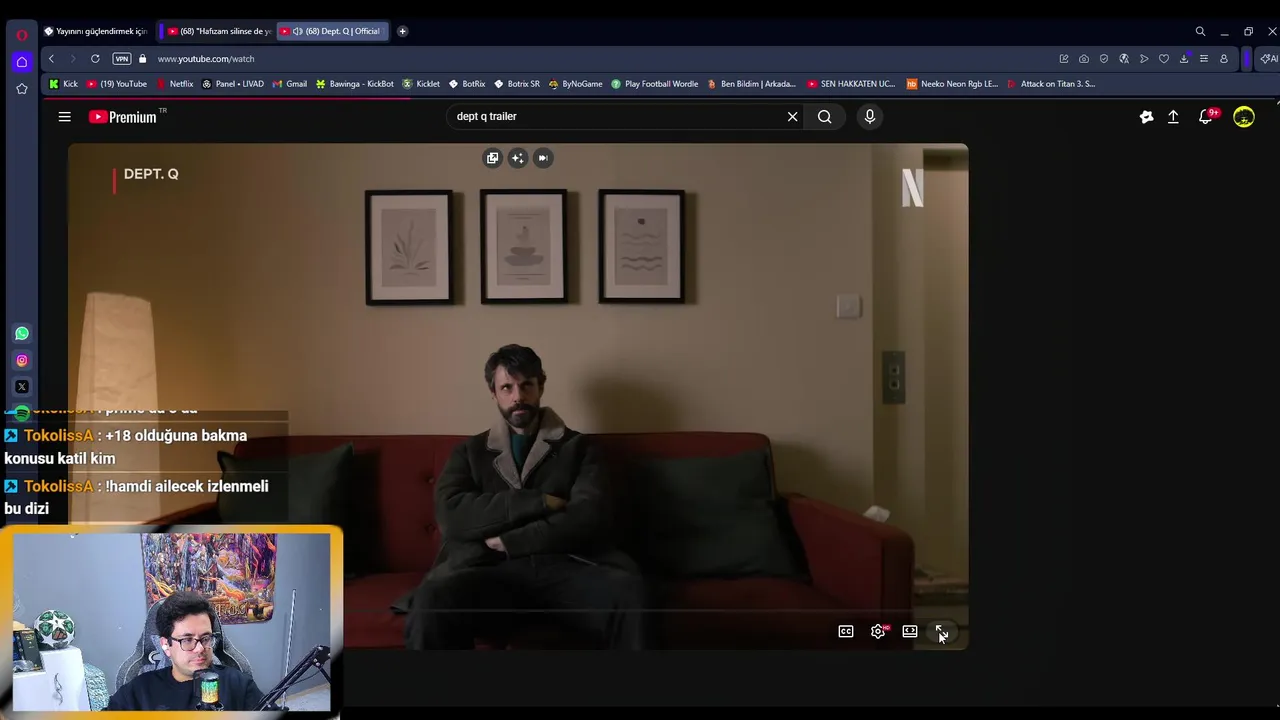The image size is (1280, 720).
Task: Toggle the Opera VPN badge
Action: coord(122,59)
